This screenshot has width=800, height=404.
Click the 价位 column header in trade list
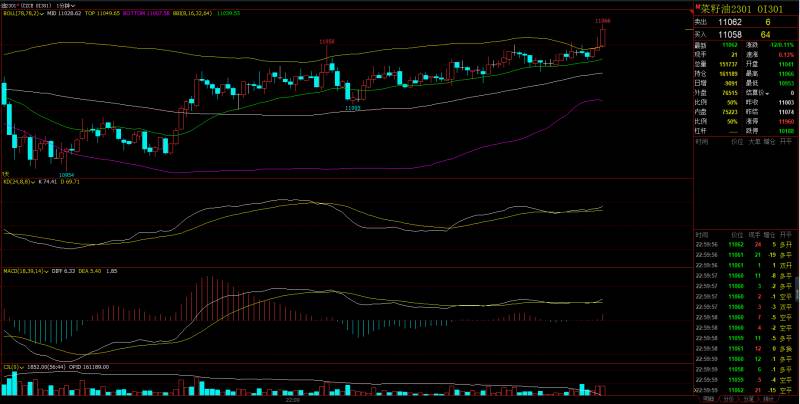pyautogui.click(x=737, y=235)
